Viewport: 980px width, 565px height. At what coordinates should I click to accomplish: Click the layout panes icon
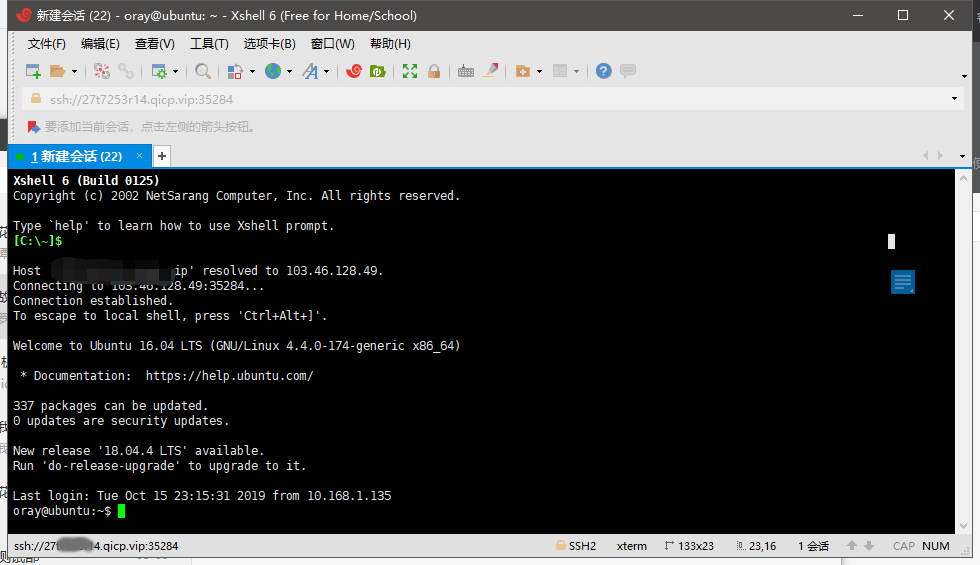pyautogui.click(x=560, y=71)
